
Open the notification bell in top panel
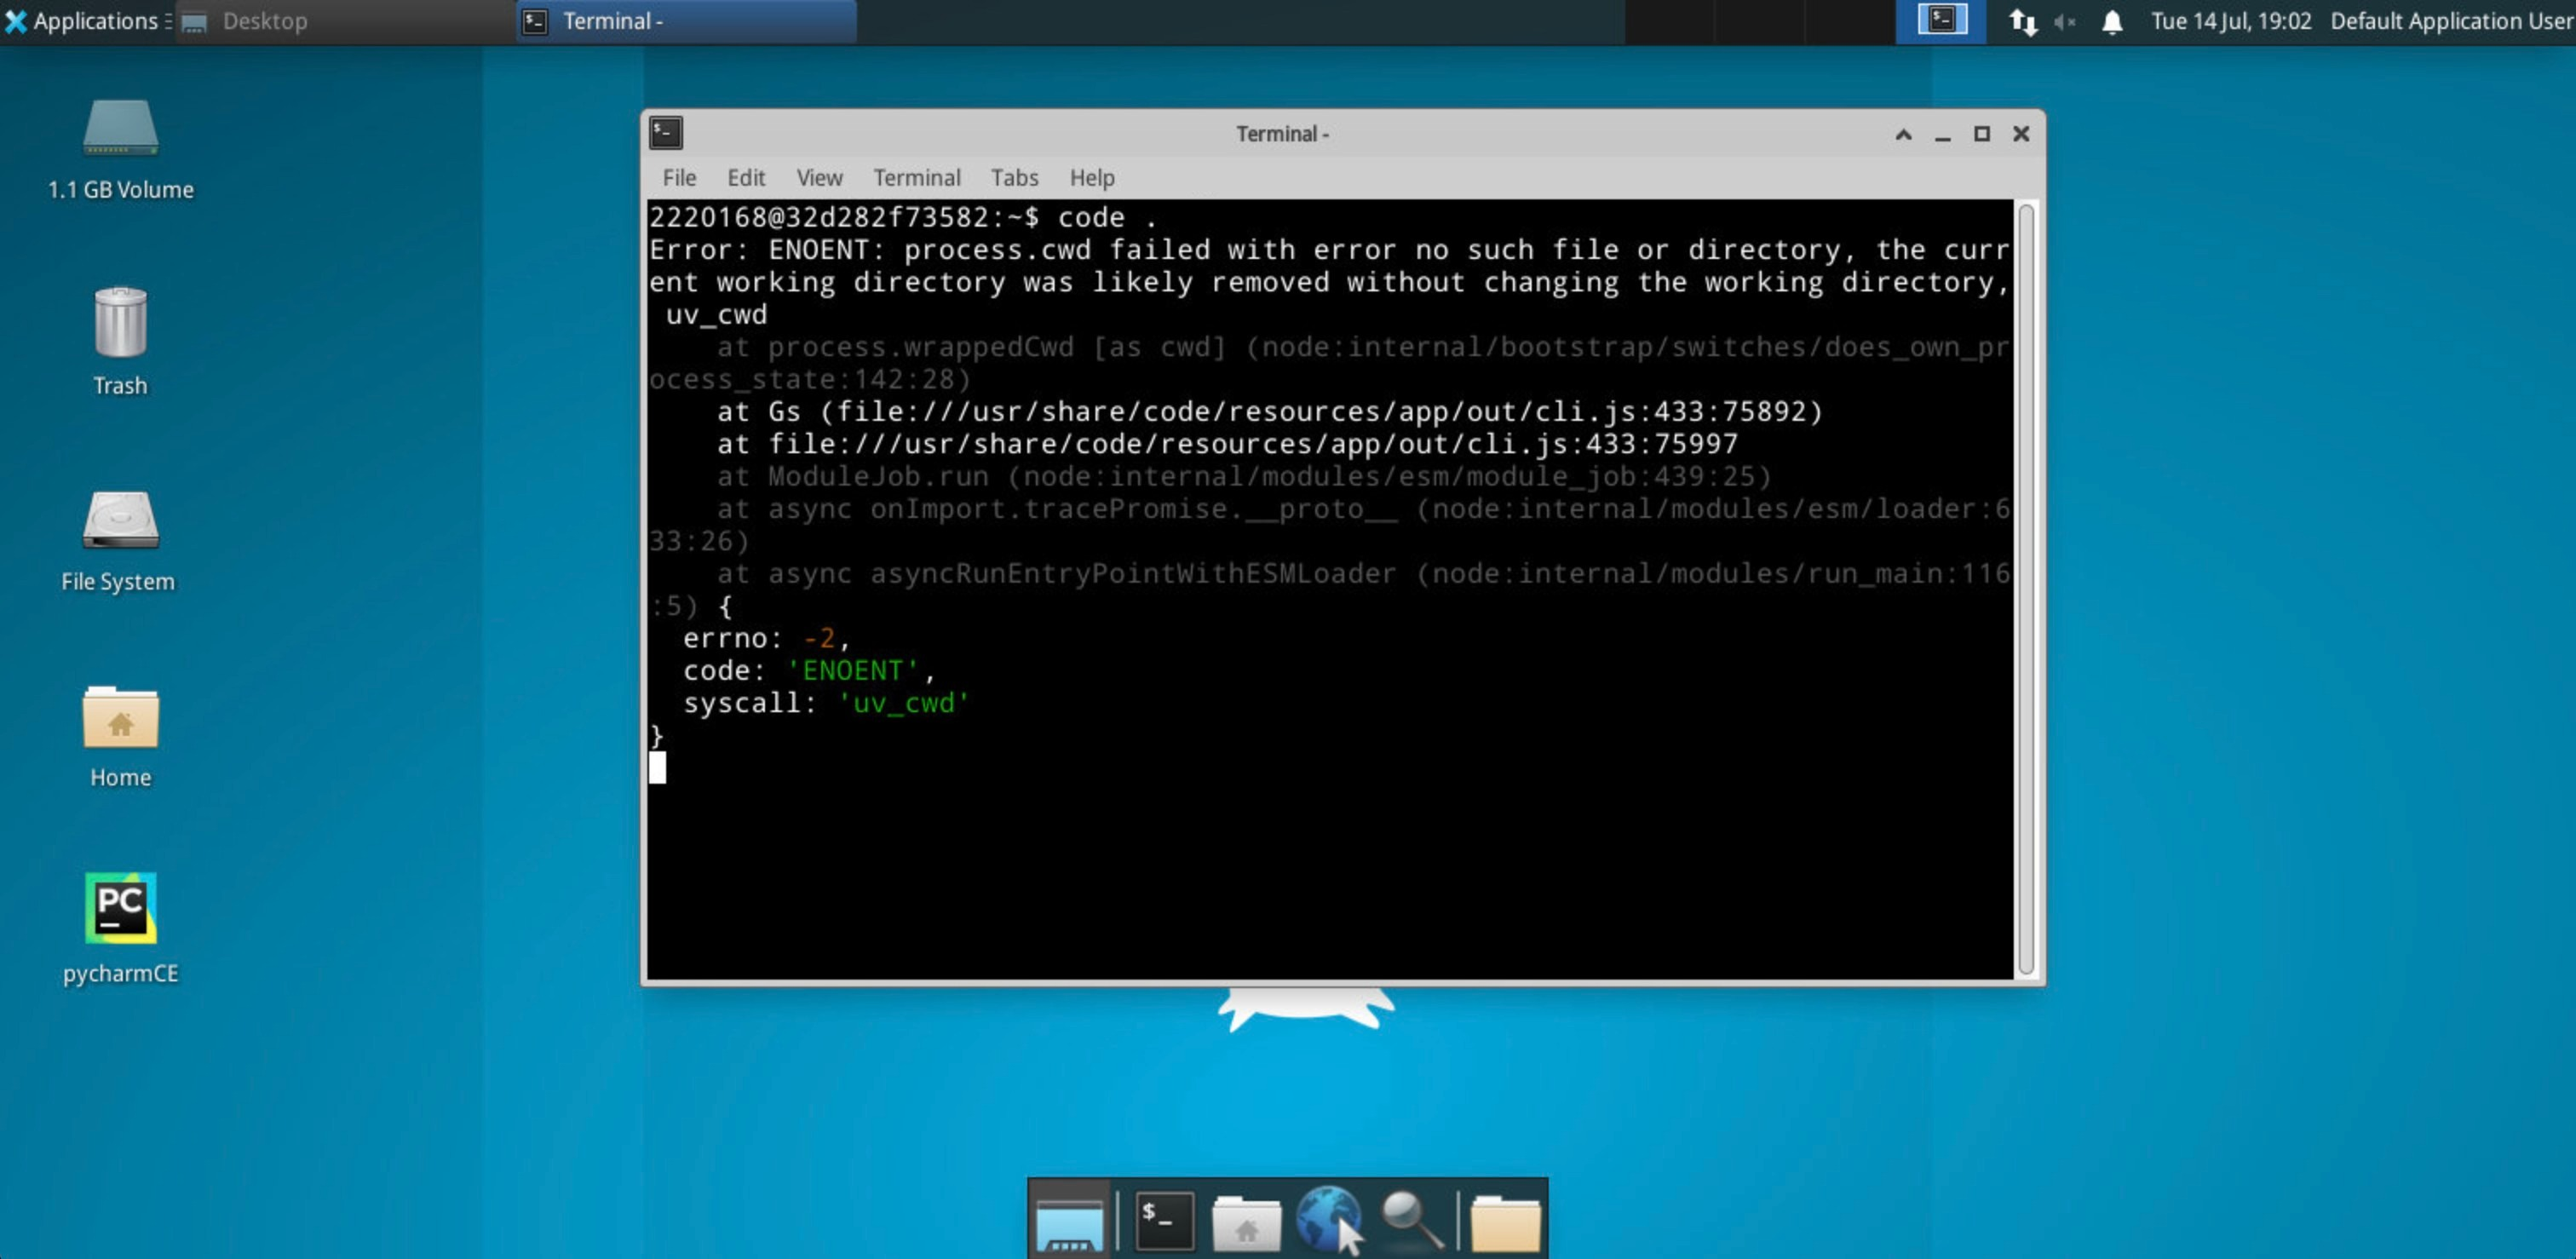coord(2112,21)
